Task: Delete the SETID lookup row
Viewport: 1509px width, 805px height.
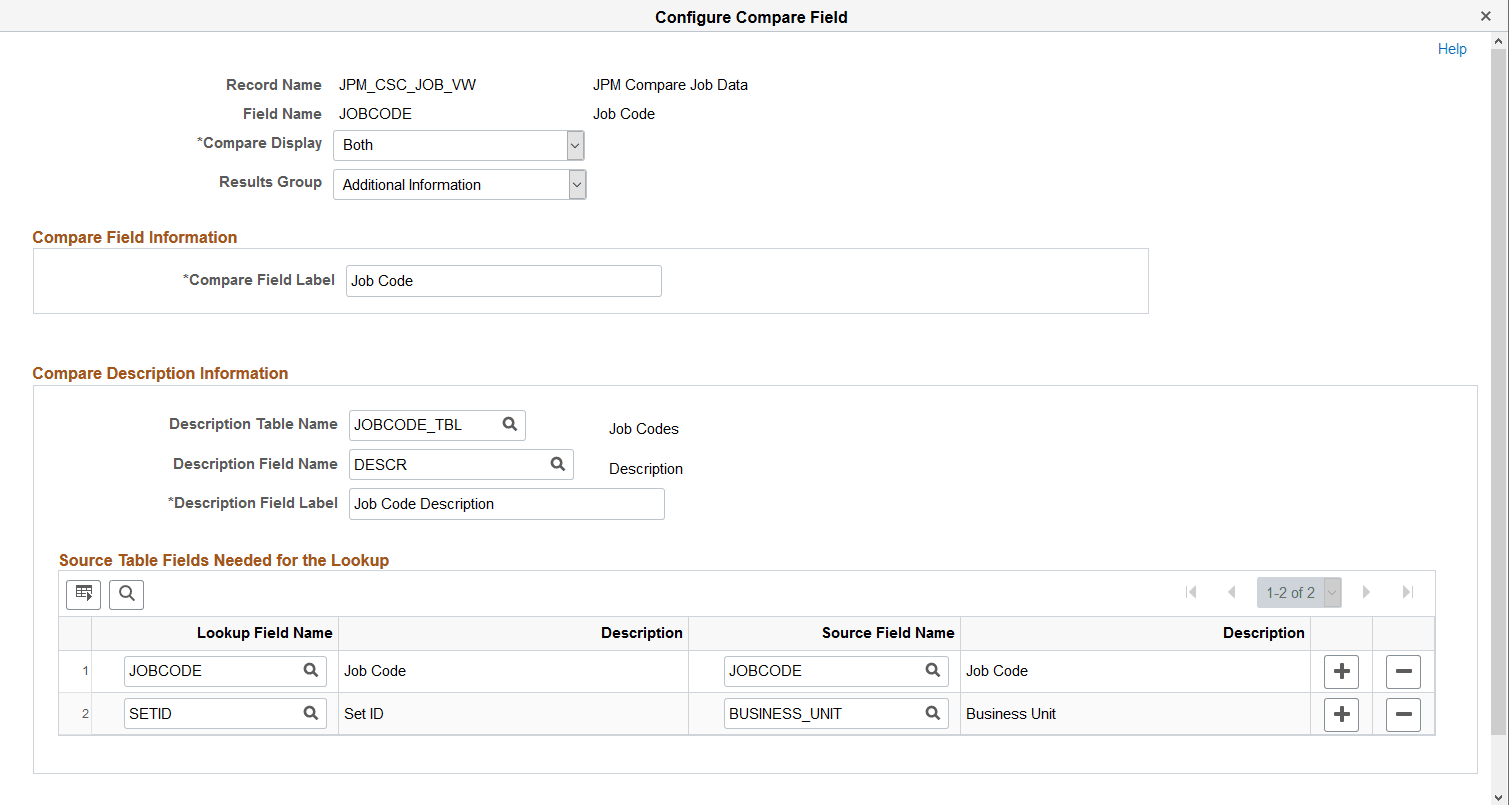Action: (1403, 714)
